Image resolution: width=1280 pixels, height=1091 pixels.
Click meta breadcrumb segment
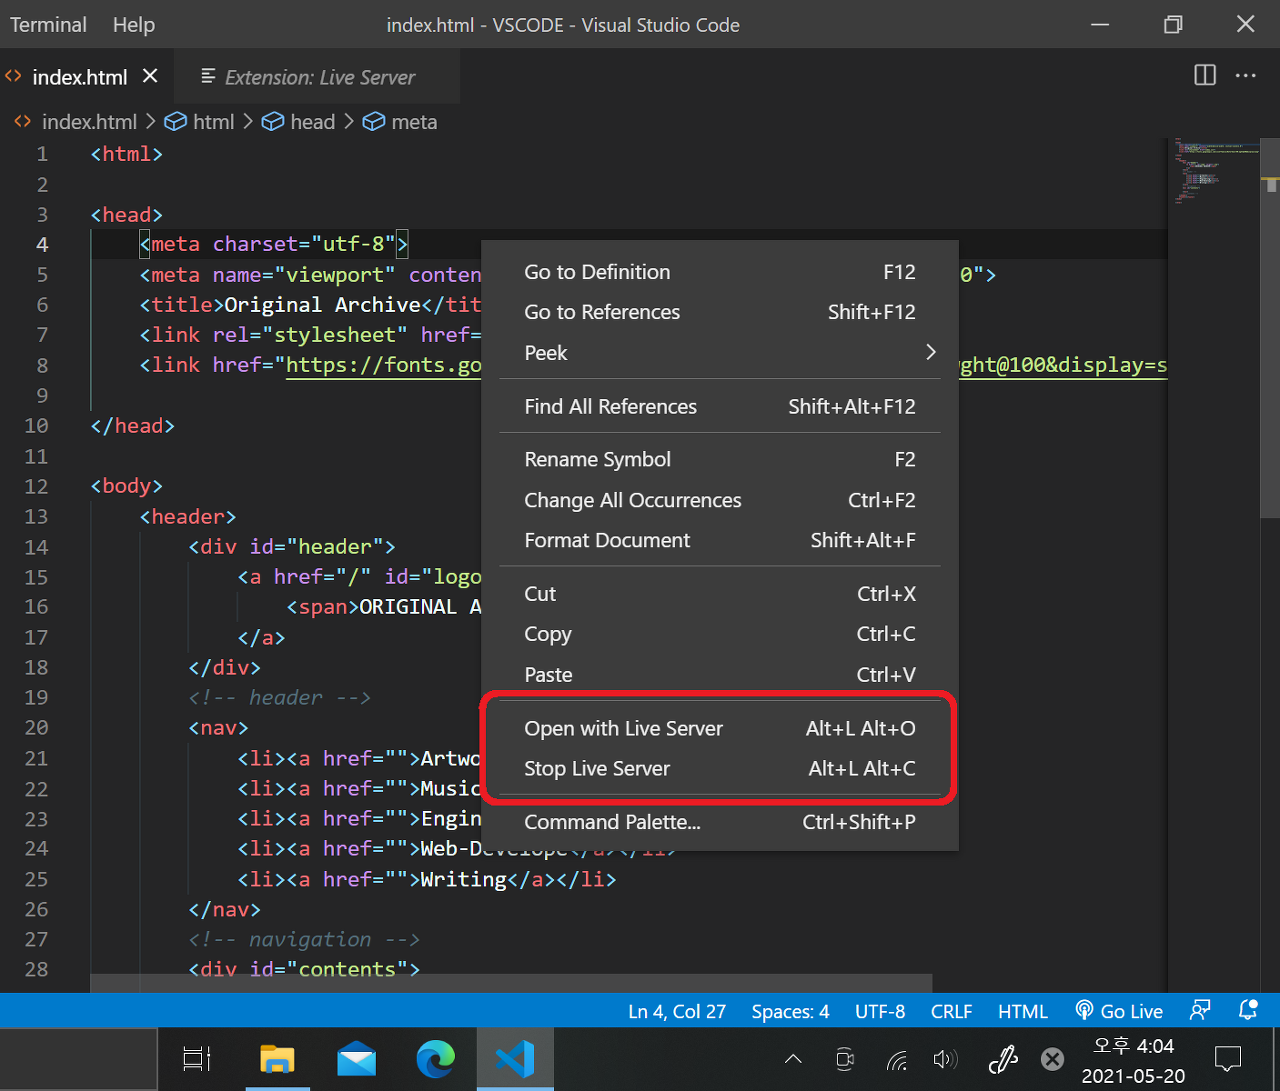[x=414, y=121]
